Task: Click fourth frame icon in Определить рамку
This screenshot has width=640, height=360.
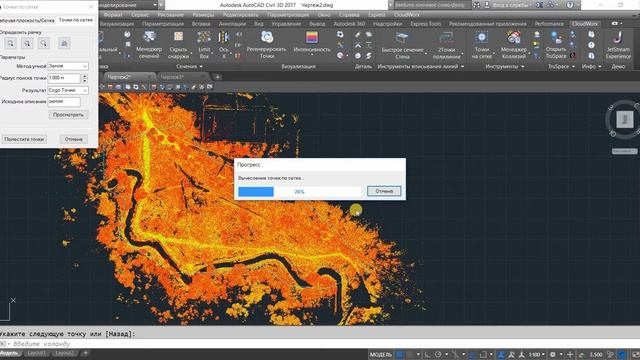Action: [x=64, y=43]
